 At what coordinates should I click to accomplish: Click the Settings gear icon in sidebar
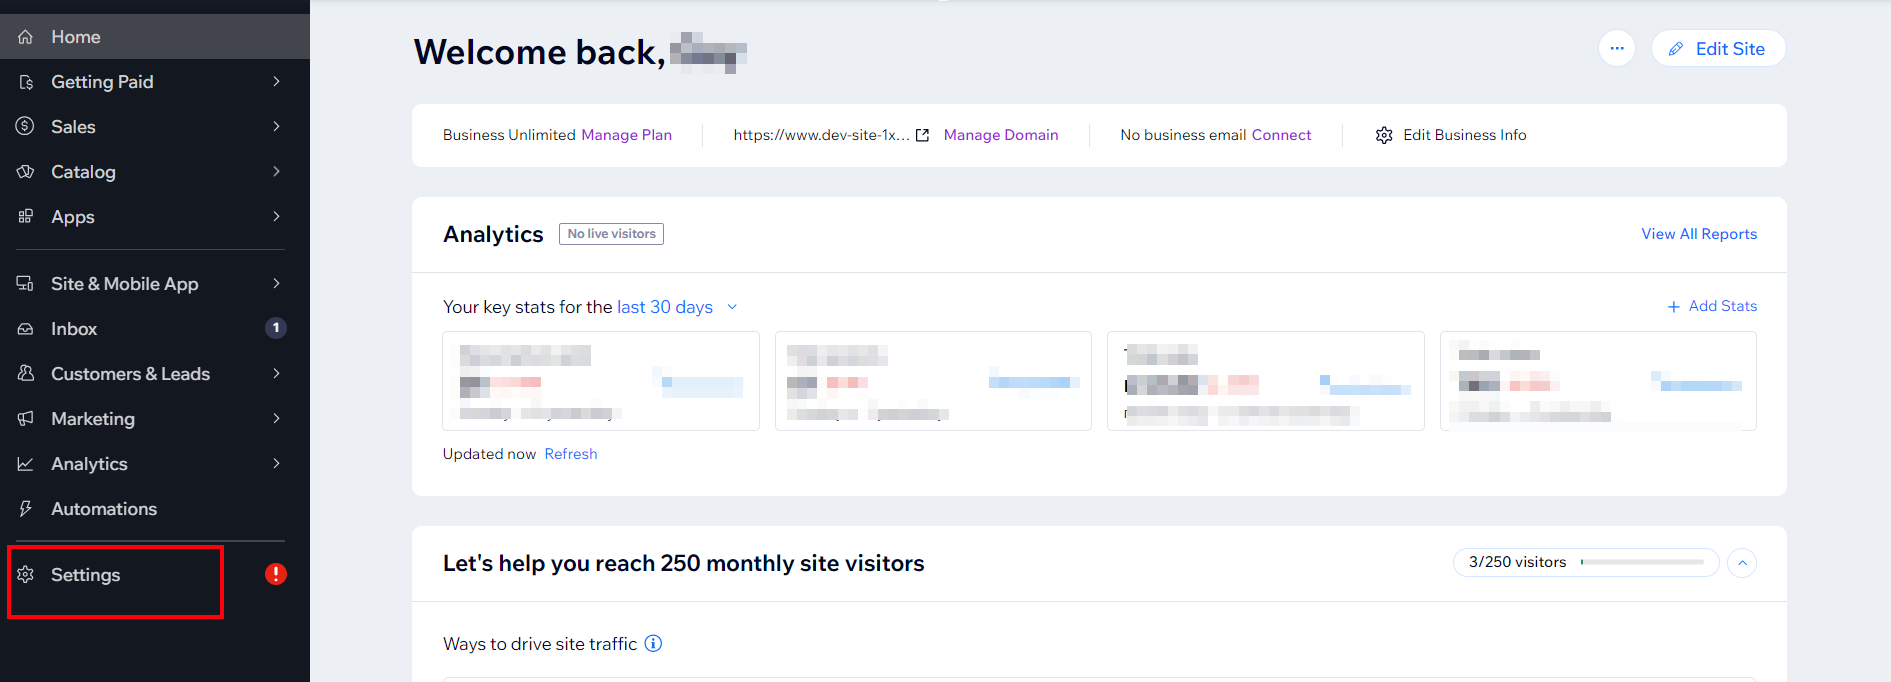[x=26, y=575]
